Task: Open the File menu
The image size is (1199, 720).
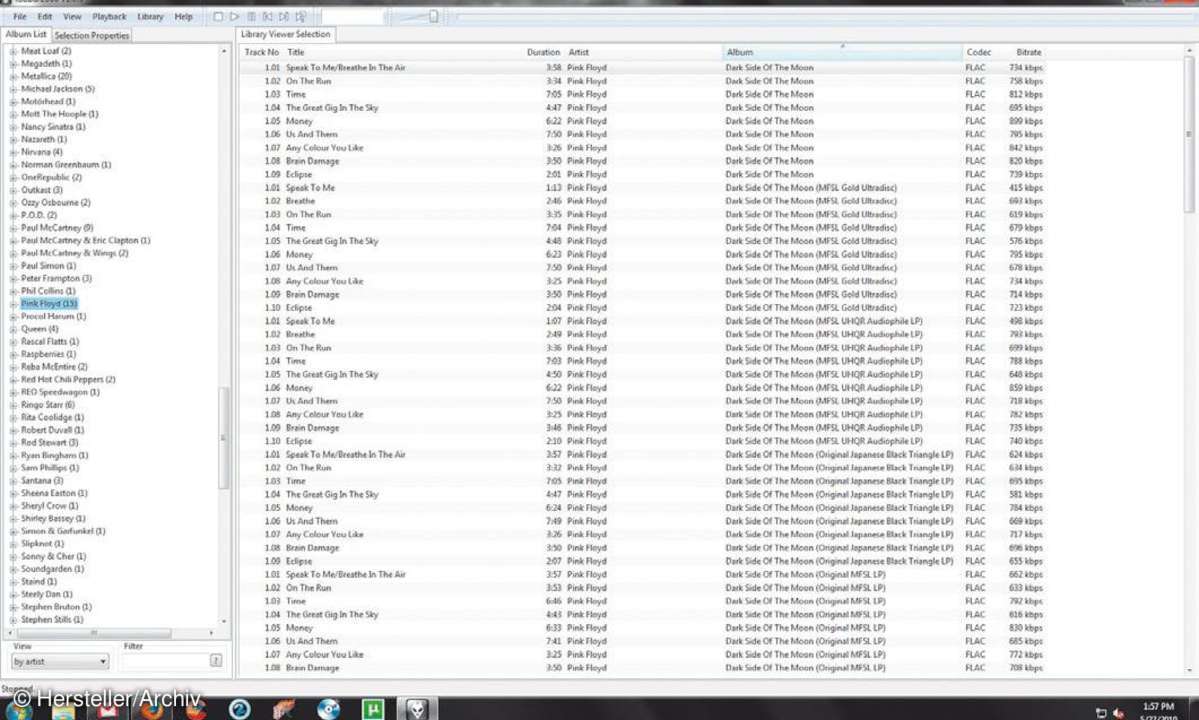Action: 20,16
